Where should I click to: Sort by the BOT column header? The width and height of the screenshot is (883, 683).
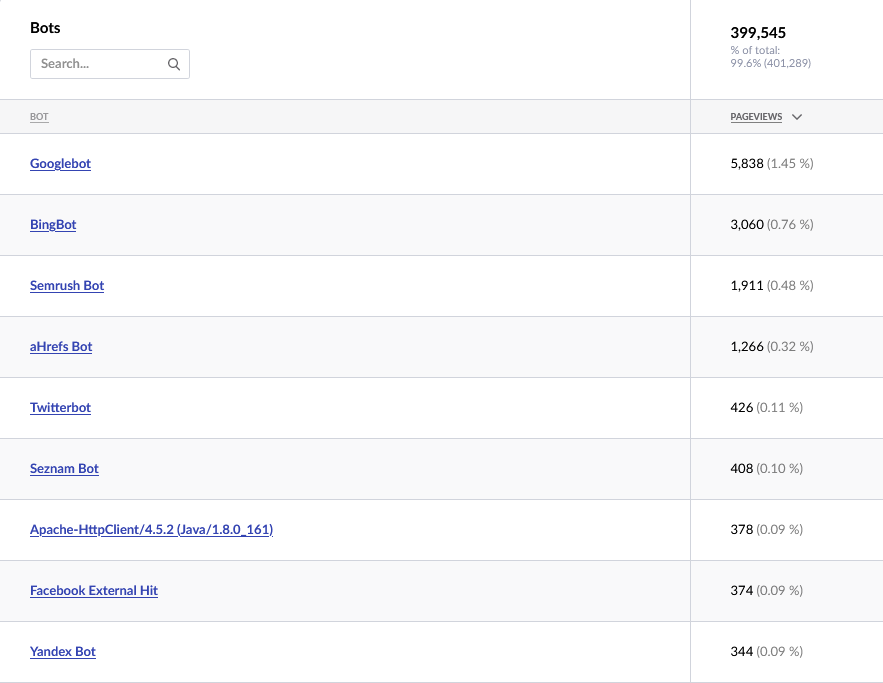click(39, 117)
